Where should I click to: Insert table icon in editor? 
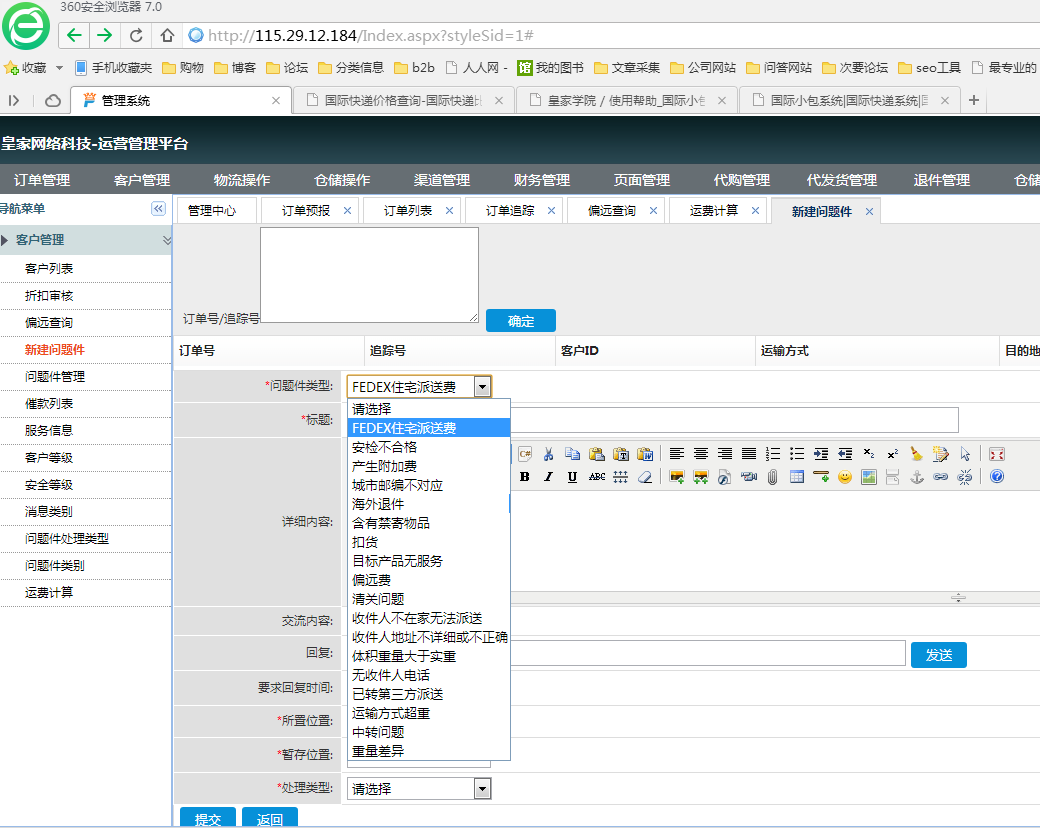point(797,476)
